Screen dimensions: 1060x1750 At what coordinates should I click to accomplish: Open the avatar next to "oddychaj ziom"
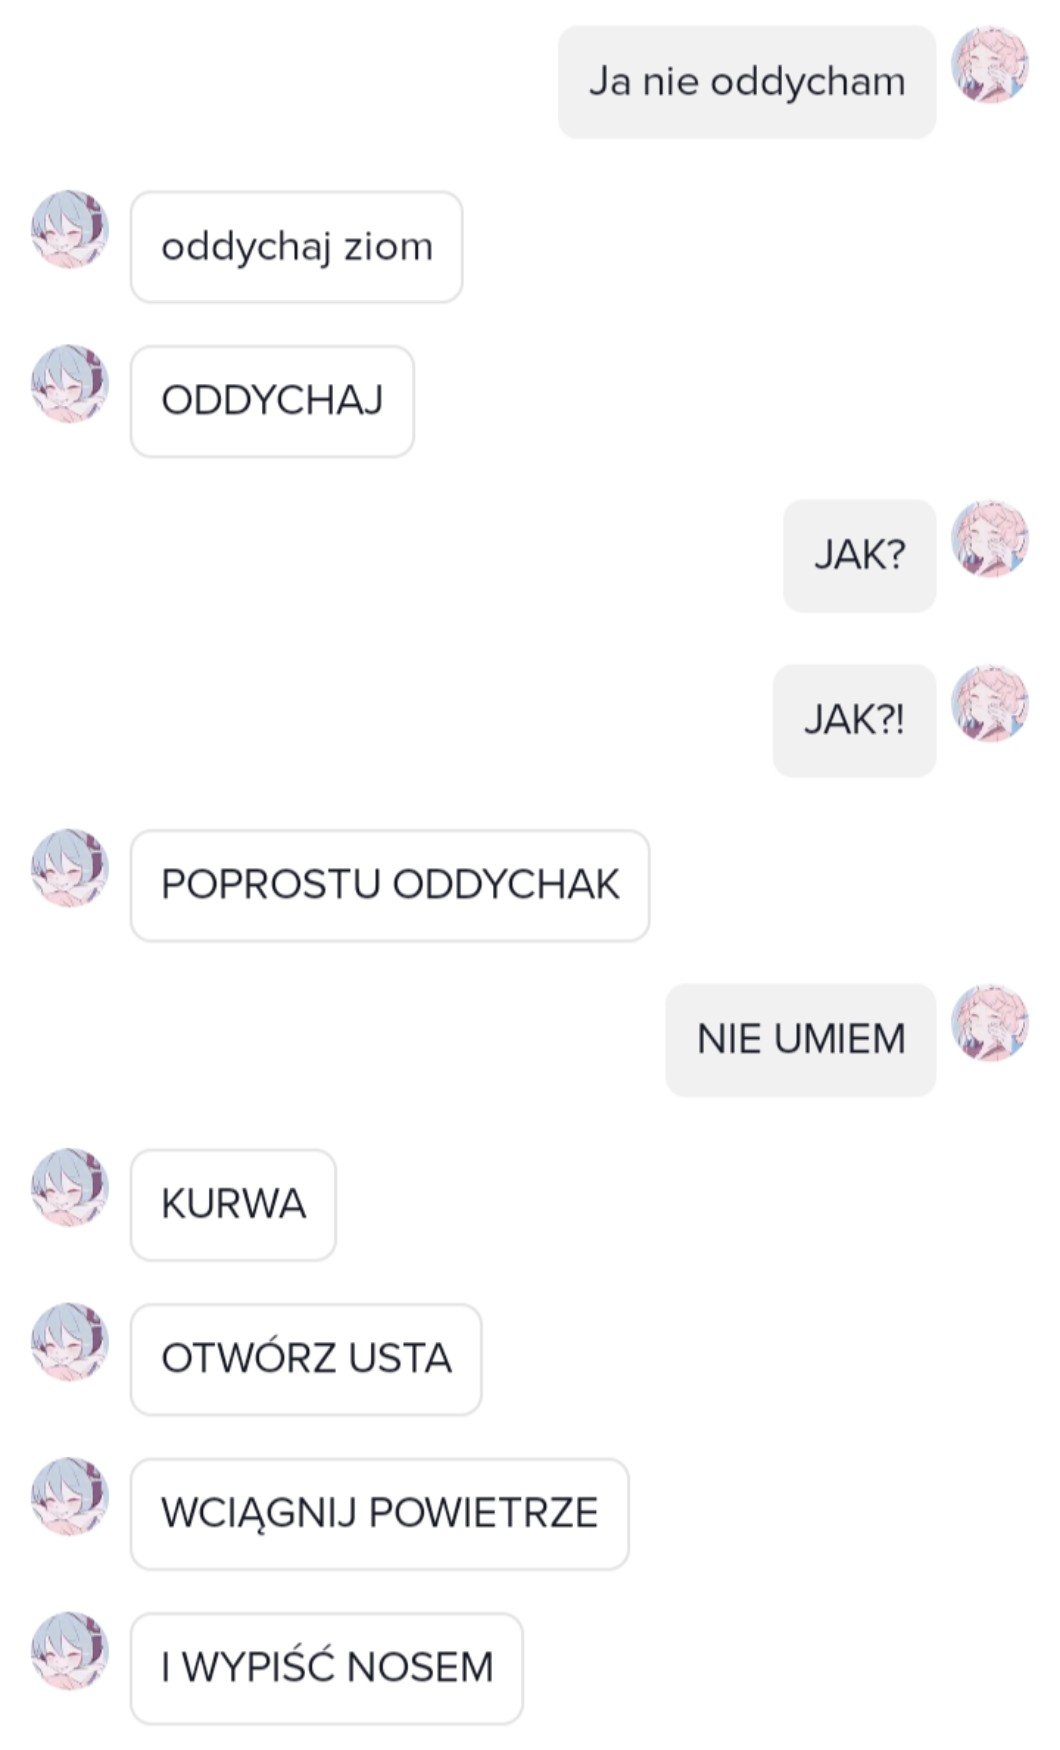pos(70,230)
